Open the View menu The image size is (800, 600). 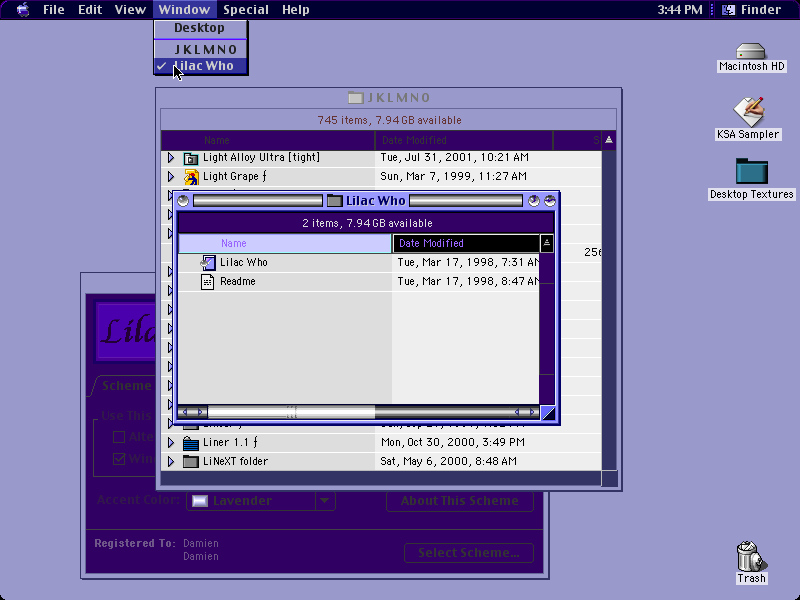130,9
